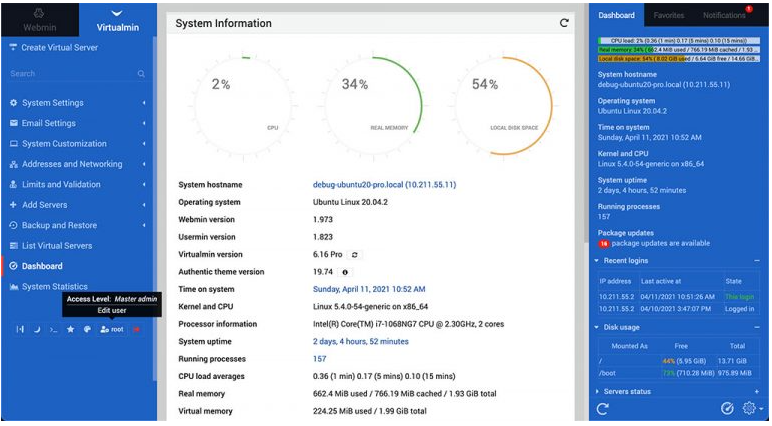Screen dimensions: 772x426
Task: Expand Addresses and Networking arrow
Action: [x=144, y=164]
